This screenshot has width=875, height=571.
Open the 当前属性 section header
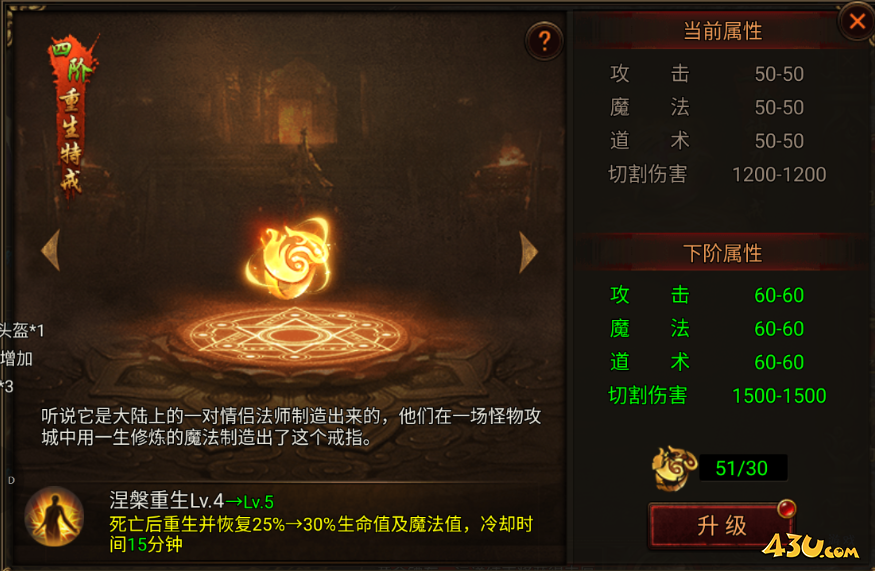point(722,31)
